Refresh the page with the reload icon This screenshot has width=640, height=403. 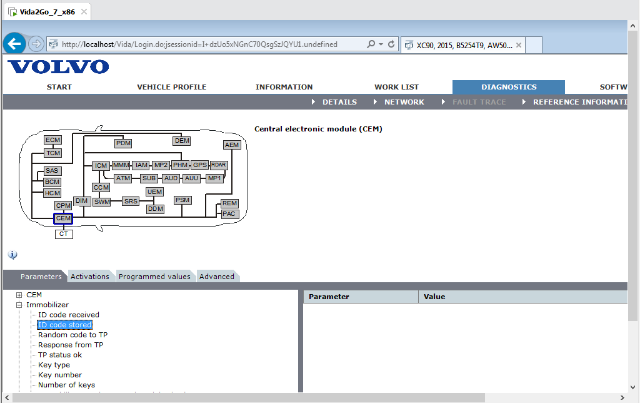pos(391,44)
